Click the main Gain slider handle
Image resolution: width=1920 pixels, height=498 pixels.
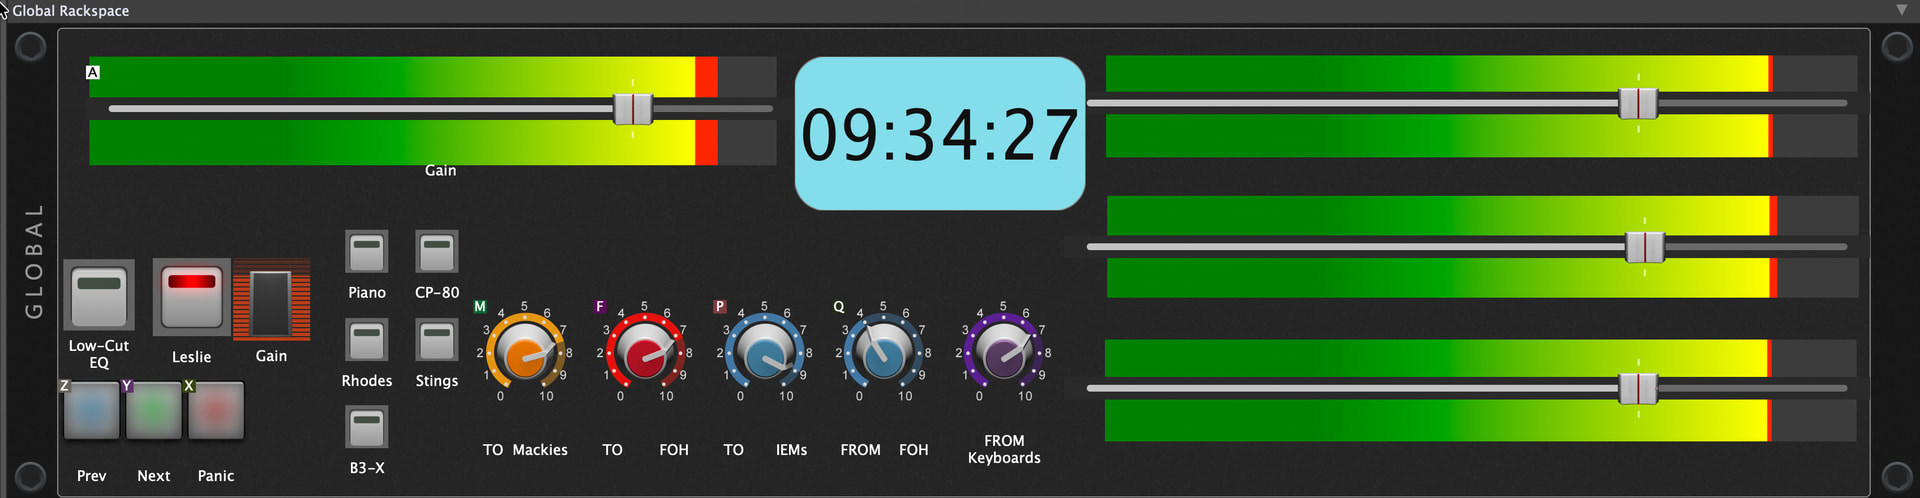click(x=633, y=108)
